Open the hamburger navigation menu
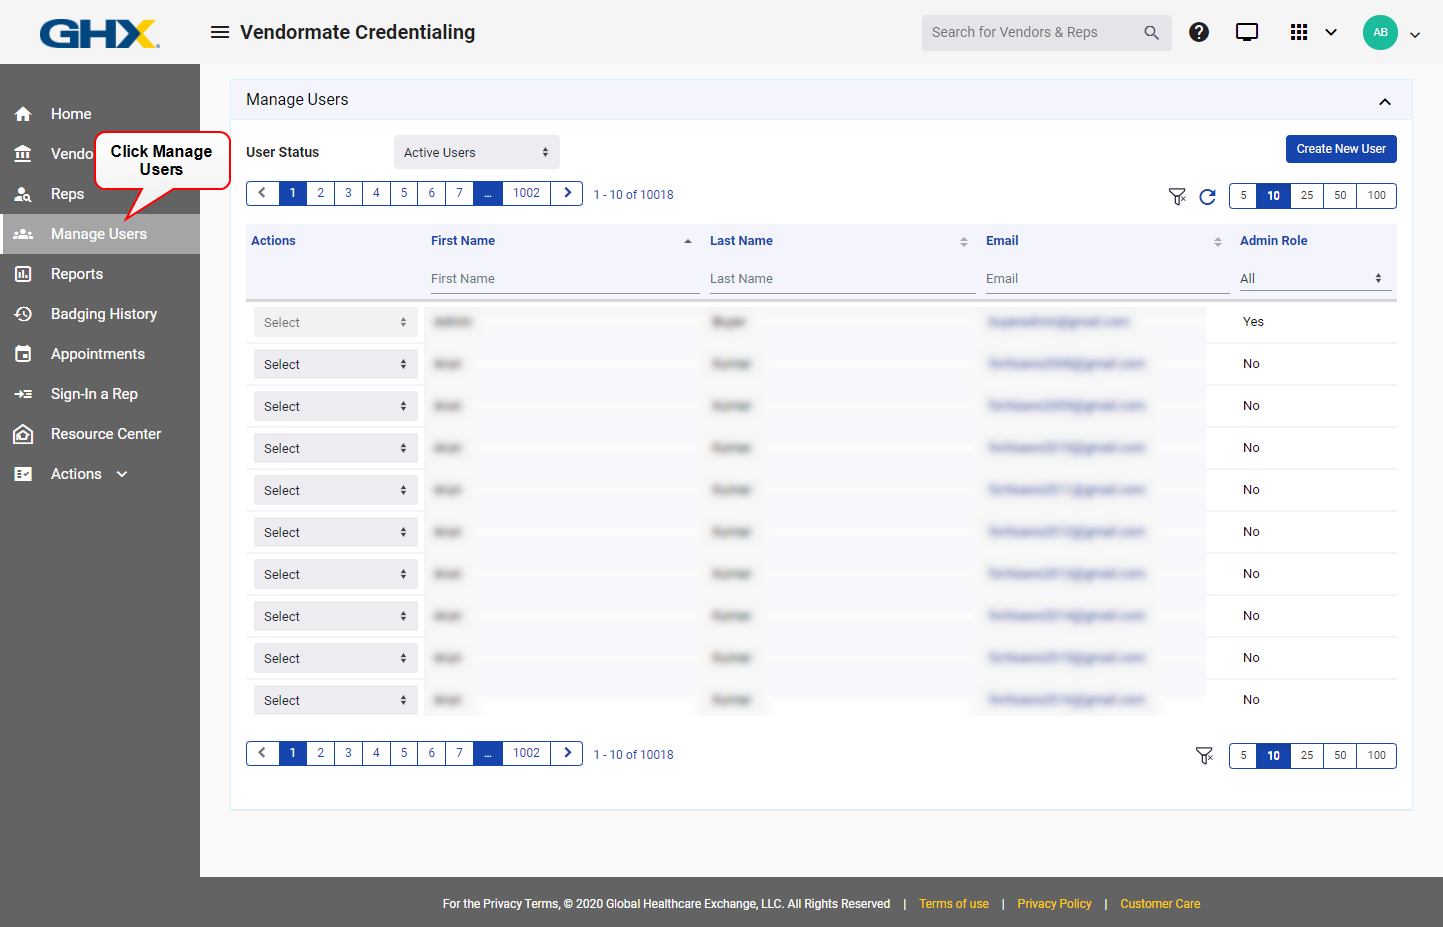Image resolution: width=1443 pixels, height=927 pixels. (220, 32)
